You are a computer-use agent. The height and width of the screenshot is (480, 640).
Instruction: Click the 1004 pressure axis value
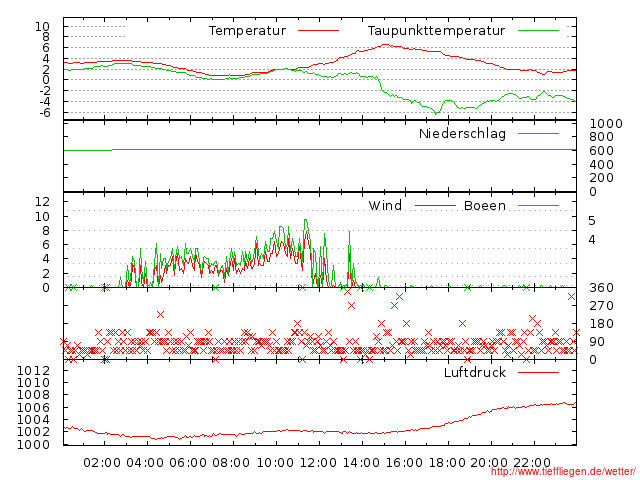point(33,420)
